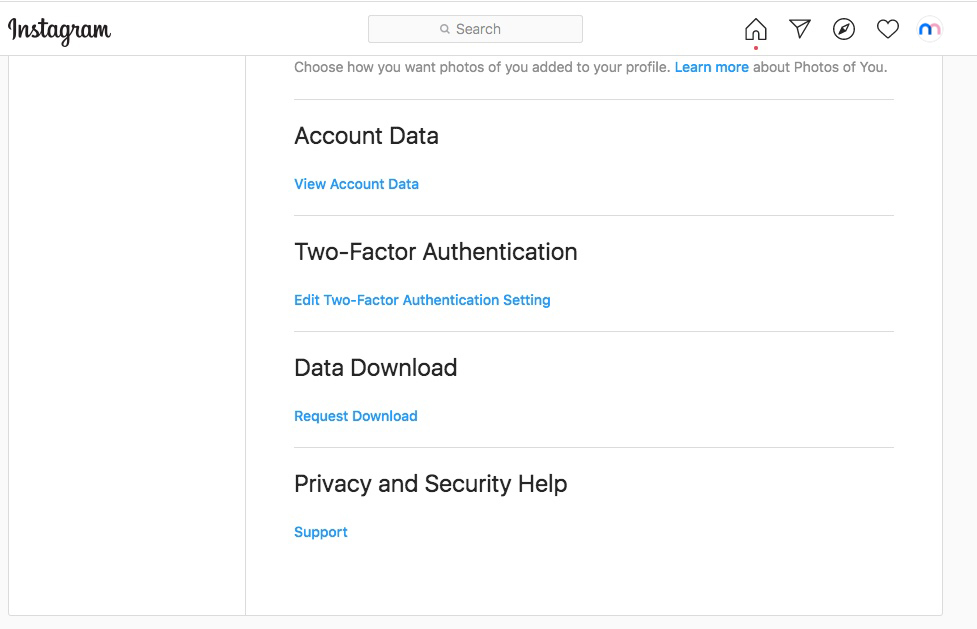Open View Account Data link
The image size is (977, 629).
356,184
